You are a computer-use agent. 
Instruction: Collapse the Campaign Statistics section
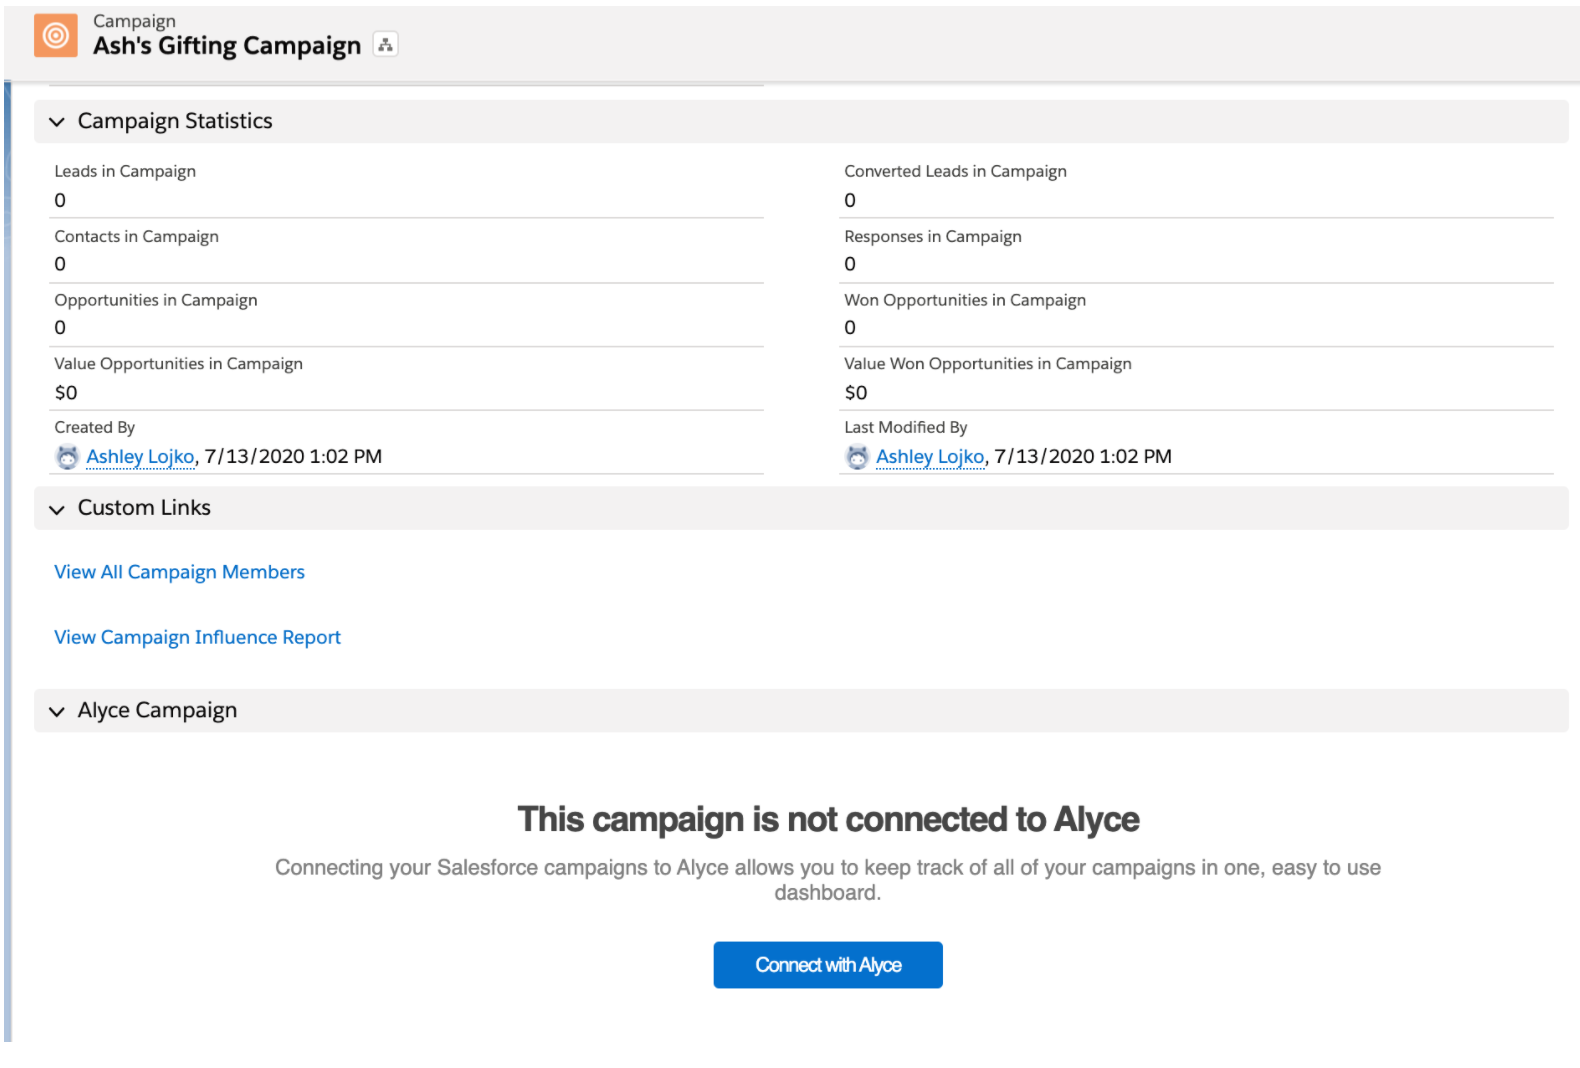tap(57, 122)
